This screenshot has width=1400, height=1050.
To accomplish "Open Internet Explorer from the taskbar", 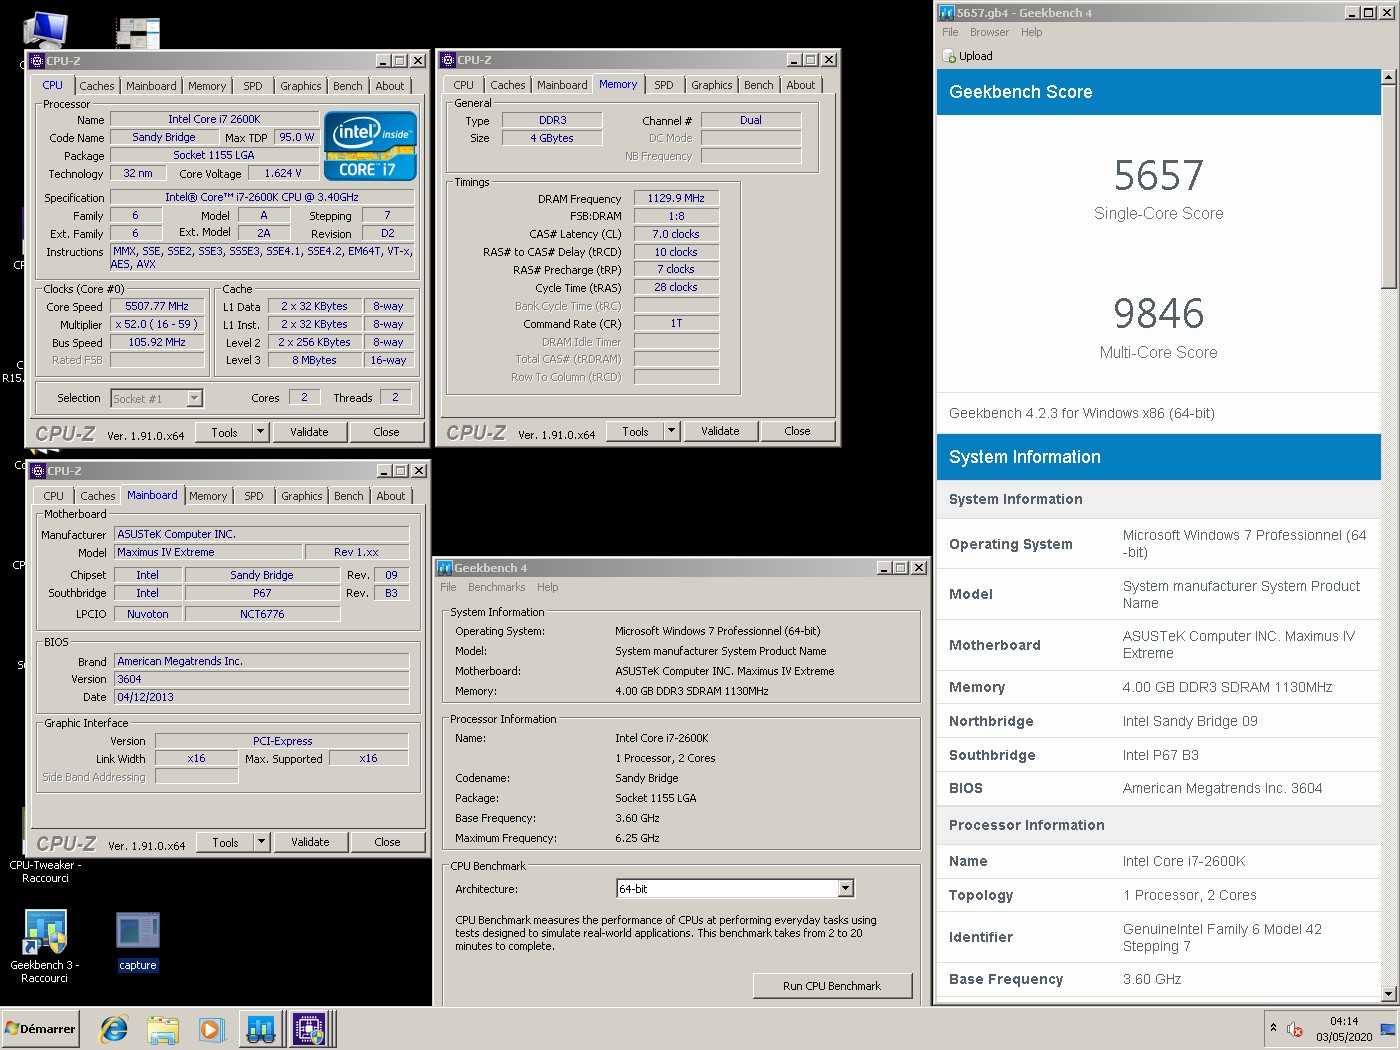I will [x=114, y=1029].
